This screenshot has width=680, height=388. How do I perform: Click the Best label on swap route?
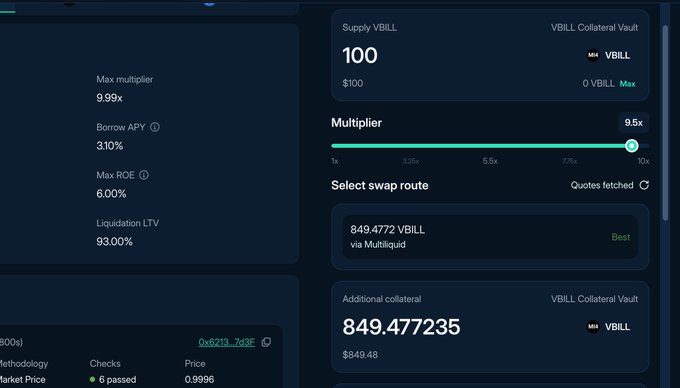[621, 237]
